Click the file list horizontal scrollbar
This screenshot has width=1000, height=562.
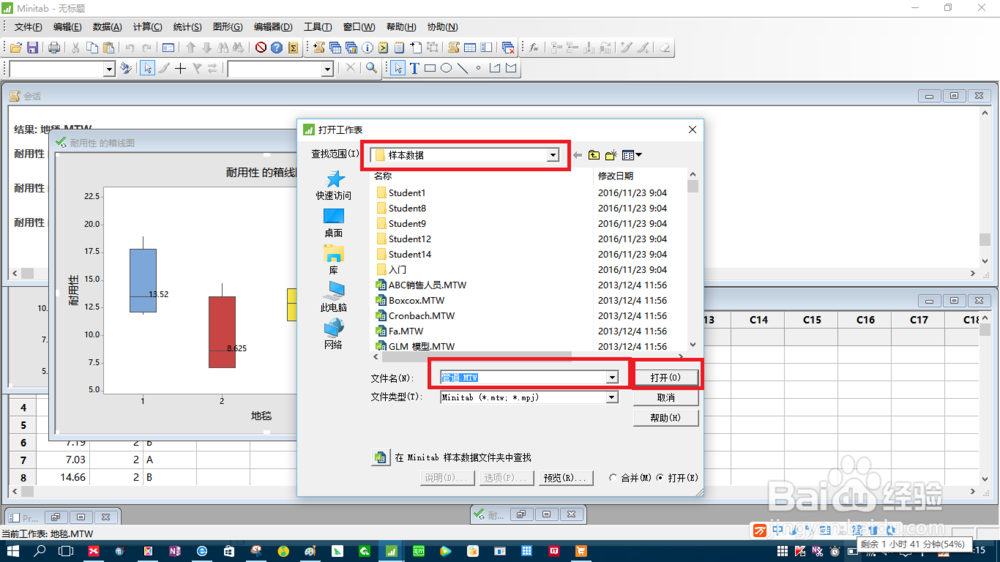477,356
